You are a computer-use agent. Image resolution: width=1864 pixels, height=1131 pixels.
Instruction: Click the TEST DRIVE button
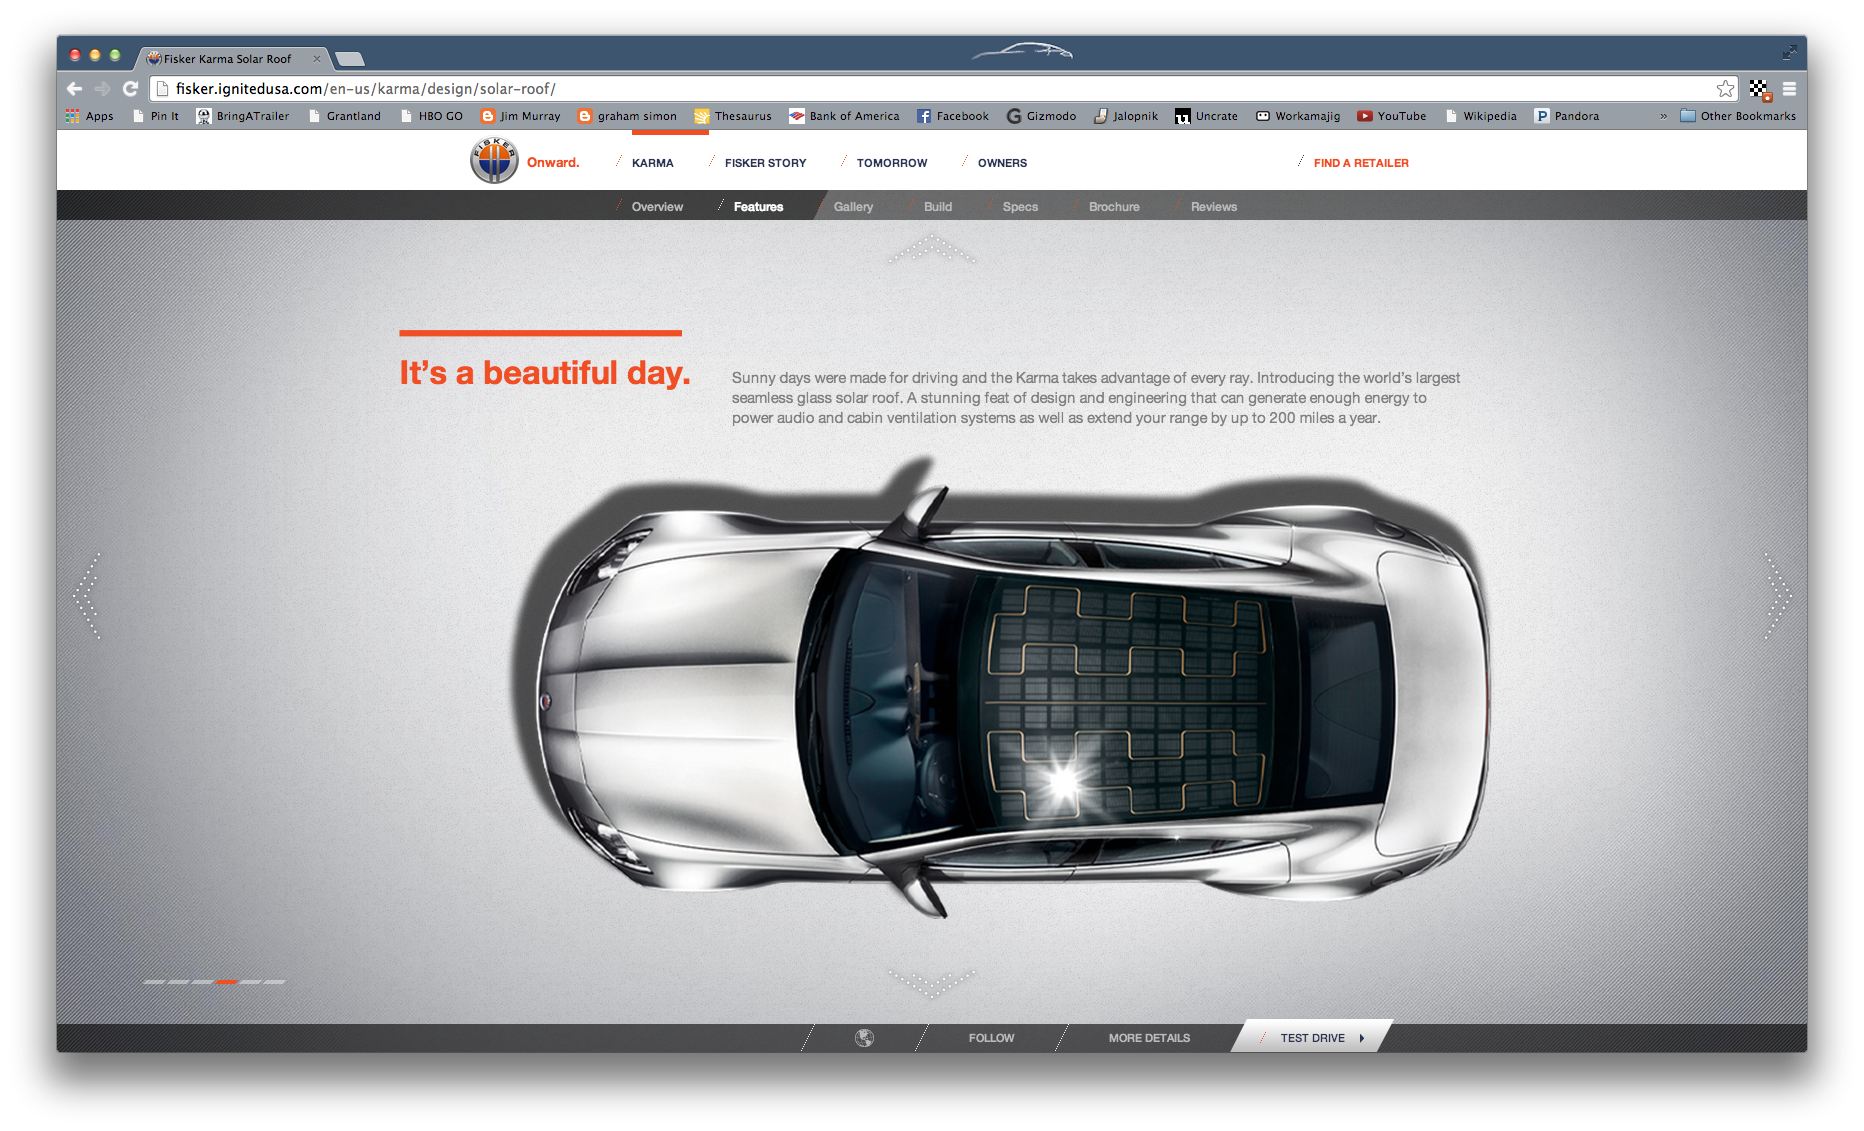[1312, 1038]
